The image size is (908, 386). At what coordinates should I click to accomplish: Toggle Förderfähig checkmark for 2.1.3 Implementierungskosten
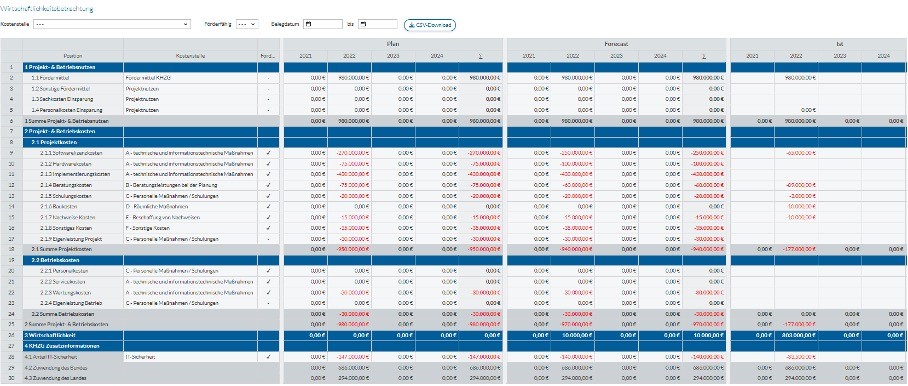point(269,174)
